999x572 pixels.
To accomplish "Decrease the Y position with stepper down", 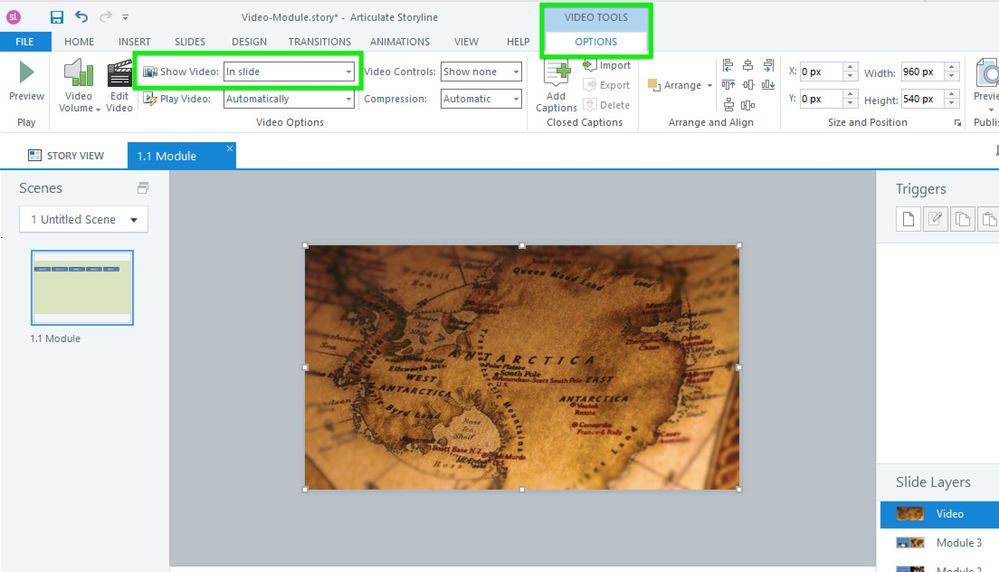I will point(850,103).
